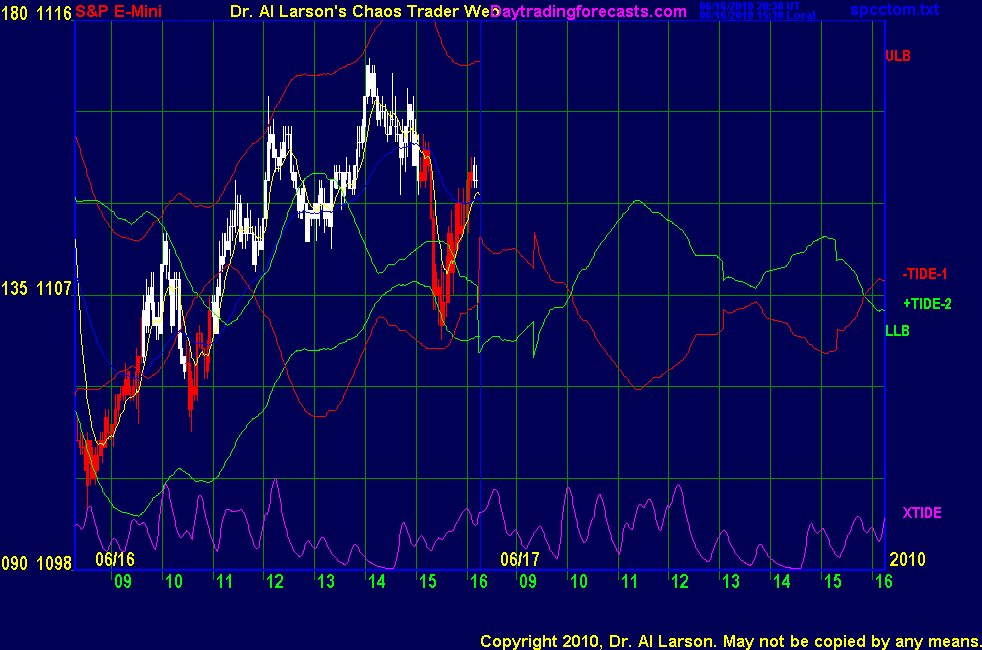Open the Daytradingforecasts.com site text
Viewport: 982px width, 650px height.
(x=589, y=11)
